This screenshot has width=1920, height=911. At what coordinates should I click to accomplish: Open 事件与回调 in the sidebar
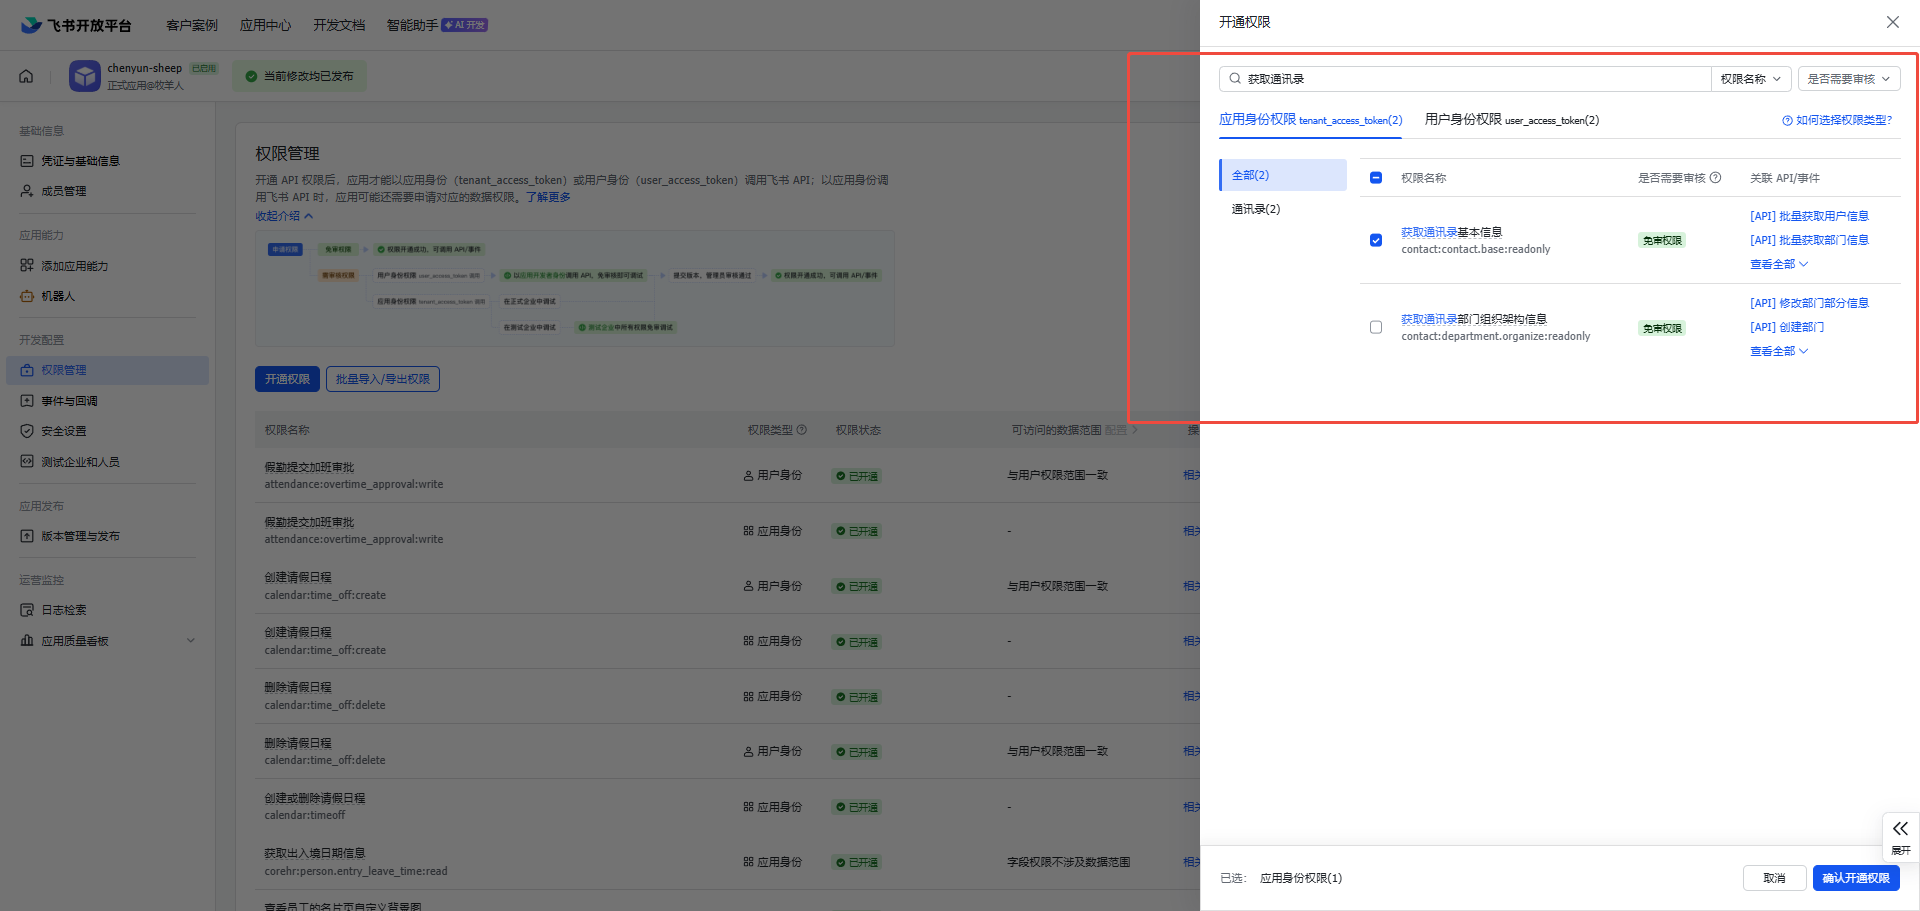(69, 401)
